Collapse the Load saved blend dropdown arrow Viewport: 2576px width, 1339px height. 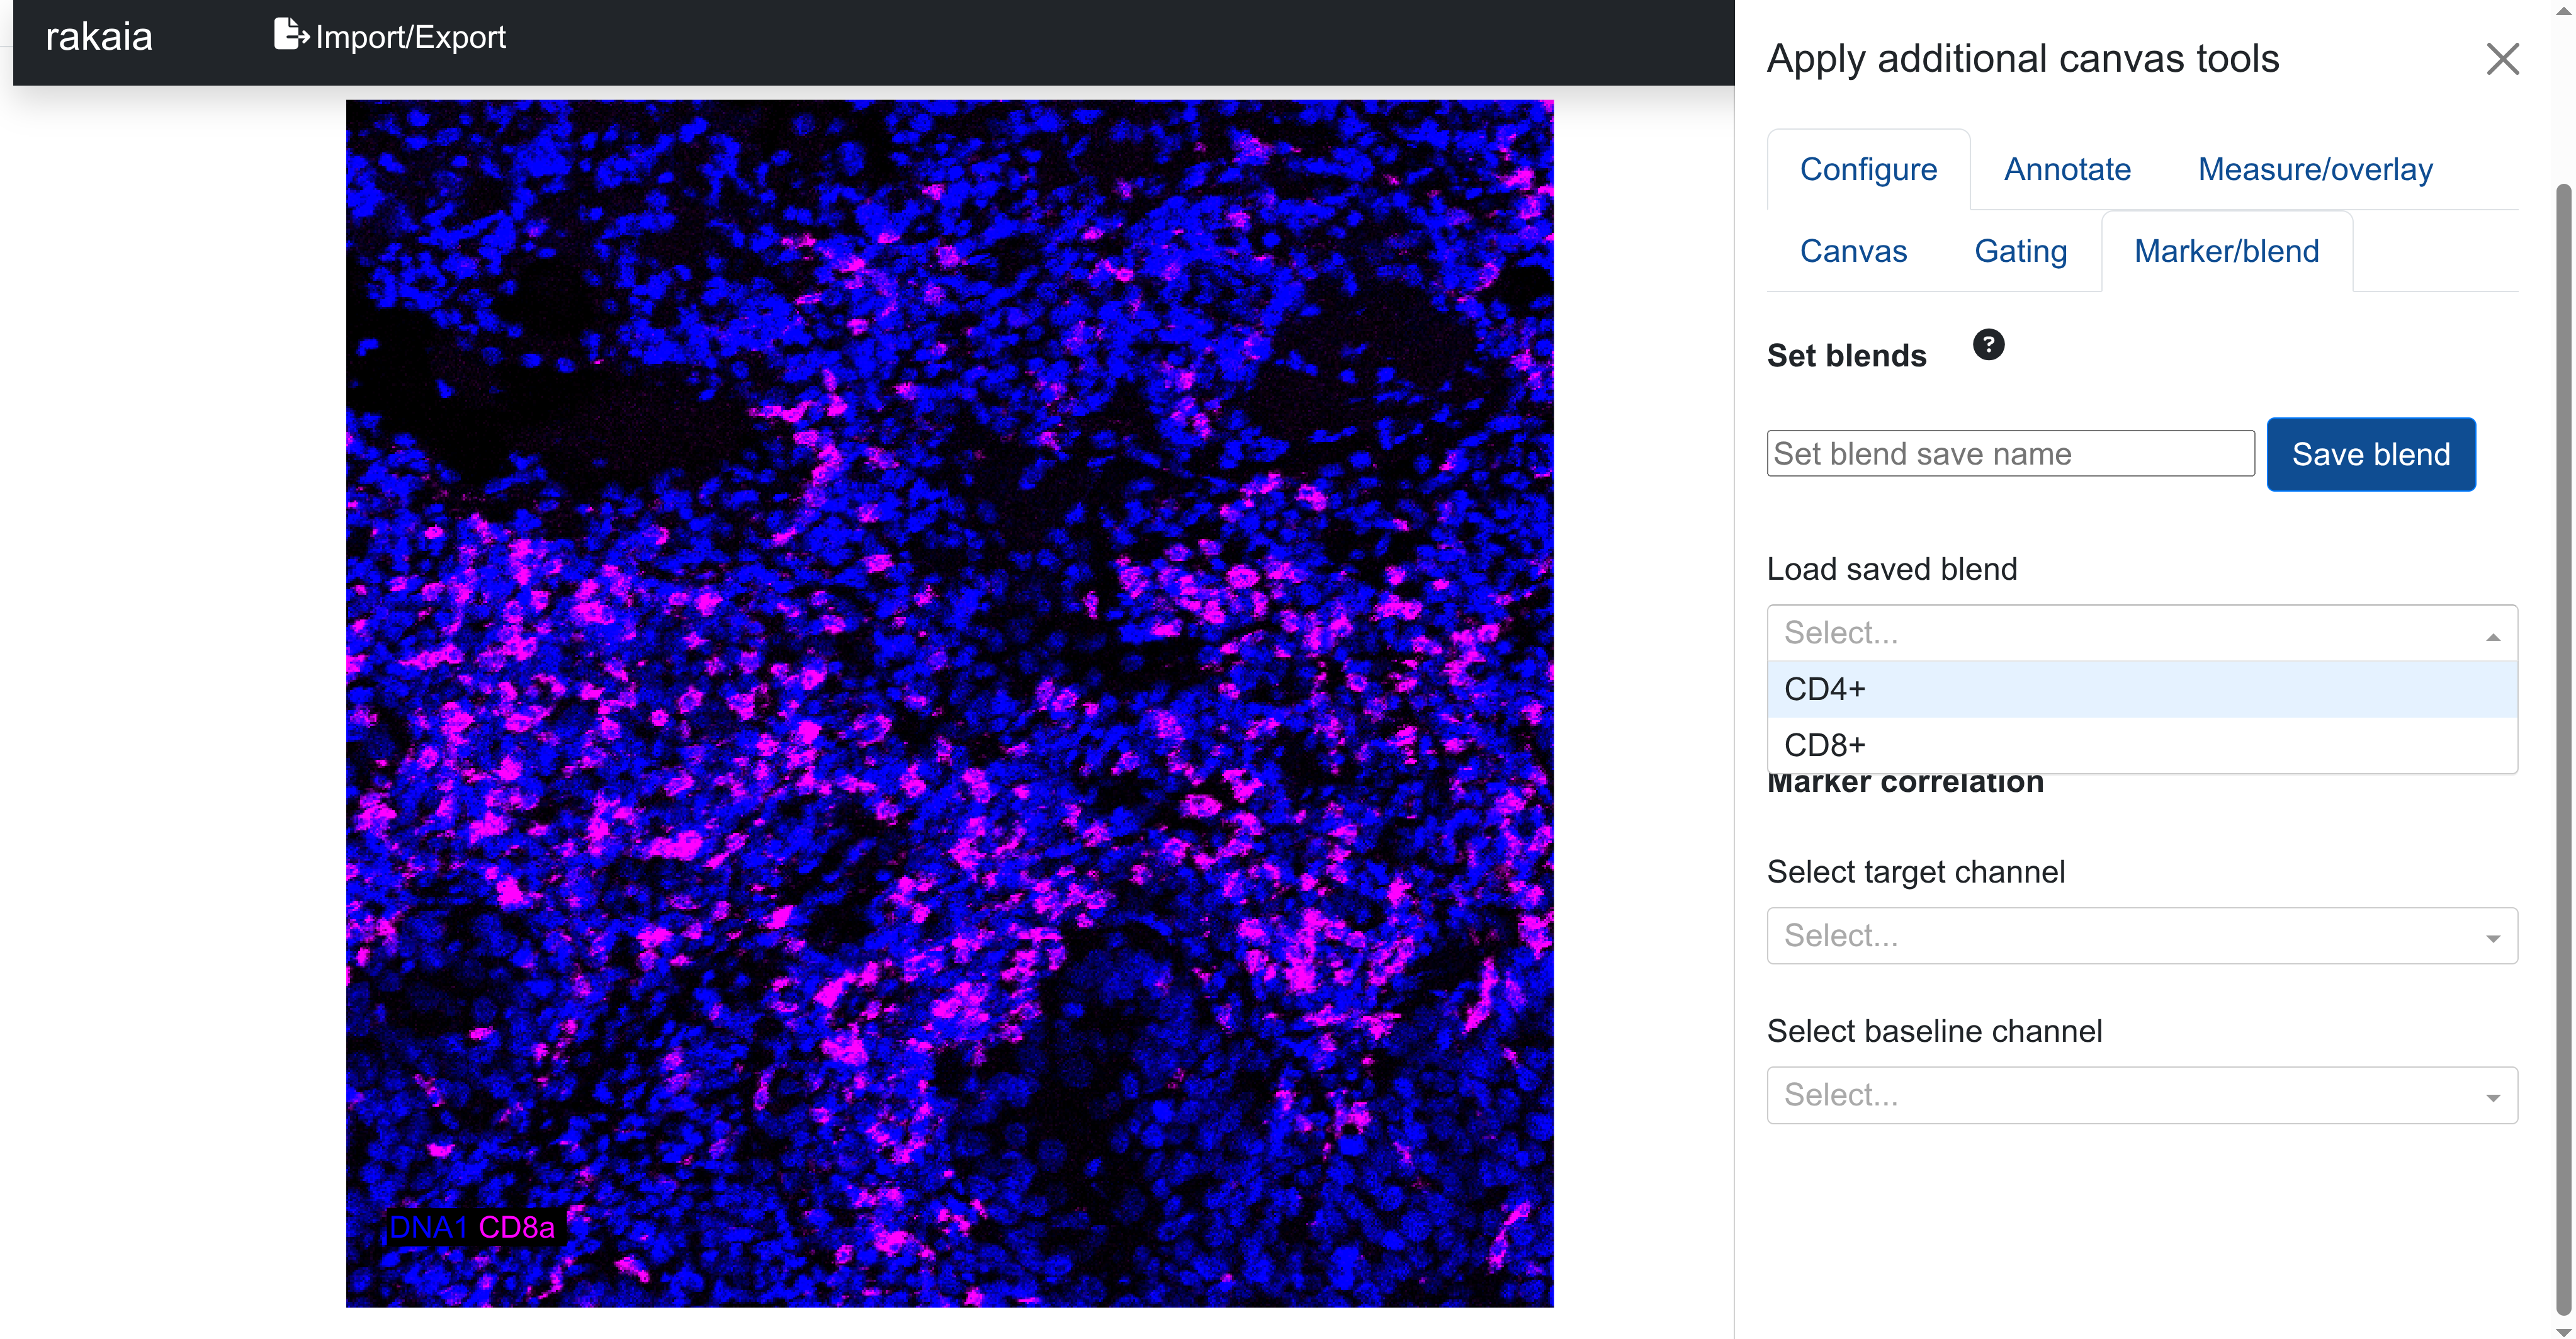[2493, 636]
